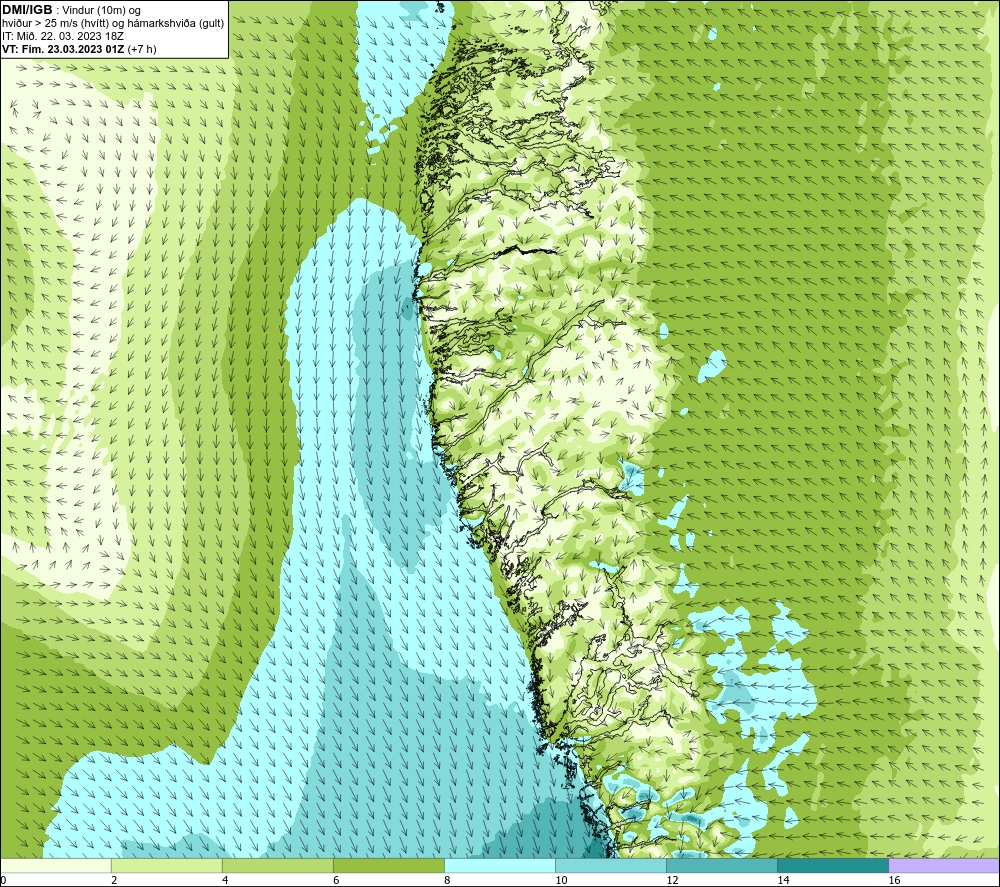Click the legend label '0'
The image size is (1000, 887).
[3, 881]
